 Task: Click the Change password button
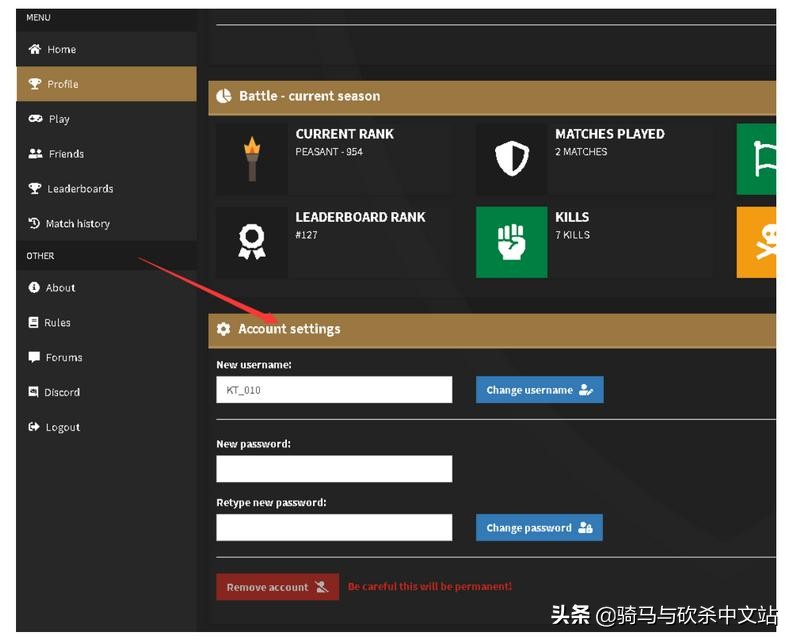[539, 527]
